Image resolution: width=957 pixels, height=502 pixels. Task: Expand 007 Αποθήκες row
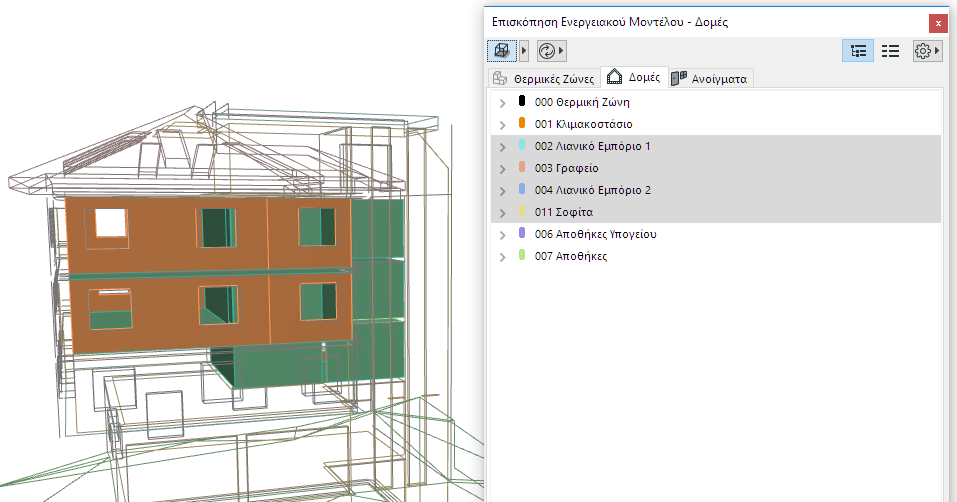(502, 257)
